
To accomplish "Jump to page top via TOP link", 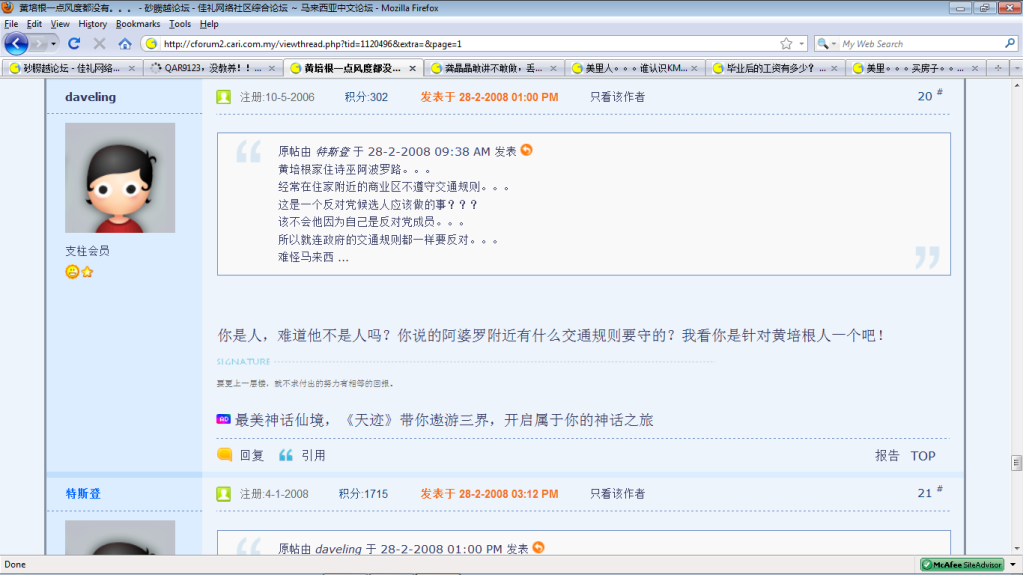I will [922, 455].
